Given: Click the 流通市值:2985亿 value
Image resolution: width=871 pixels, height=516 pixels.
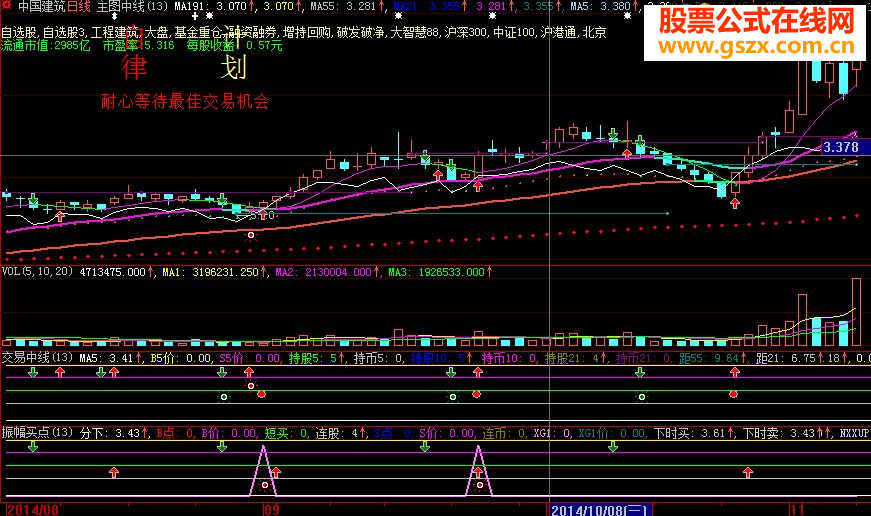Looking at the screenshot, I should 46,46.
